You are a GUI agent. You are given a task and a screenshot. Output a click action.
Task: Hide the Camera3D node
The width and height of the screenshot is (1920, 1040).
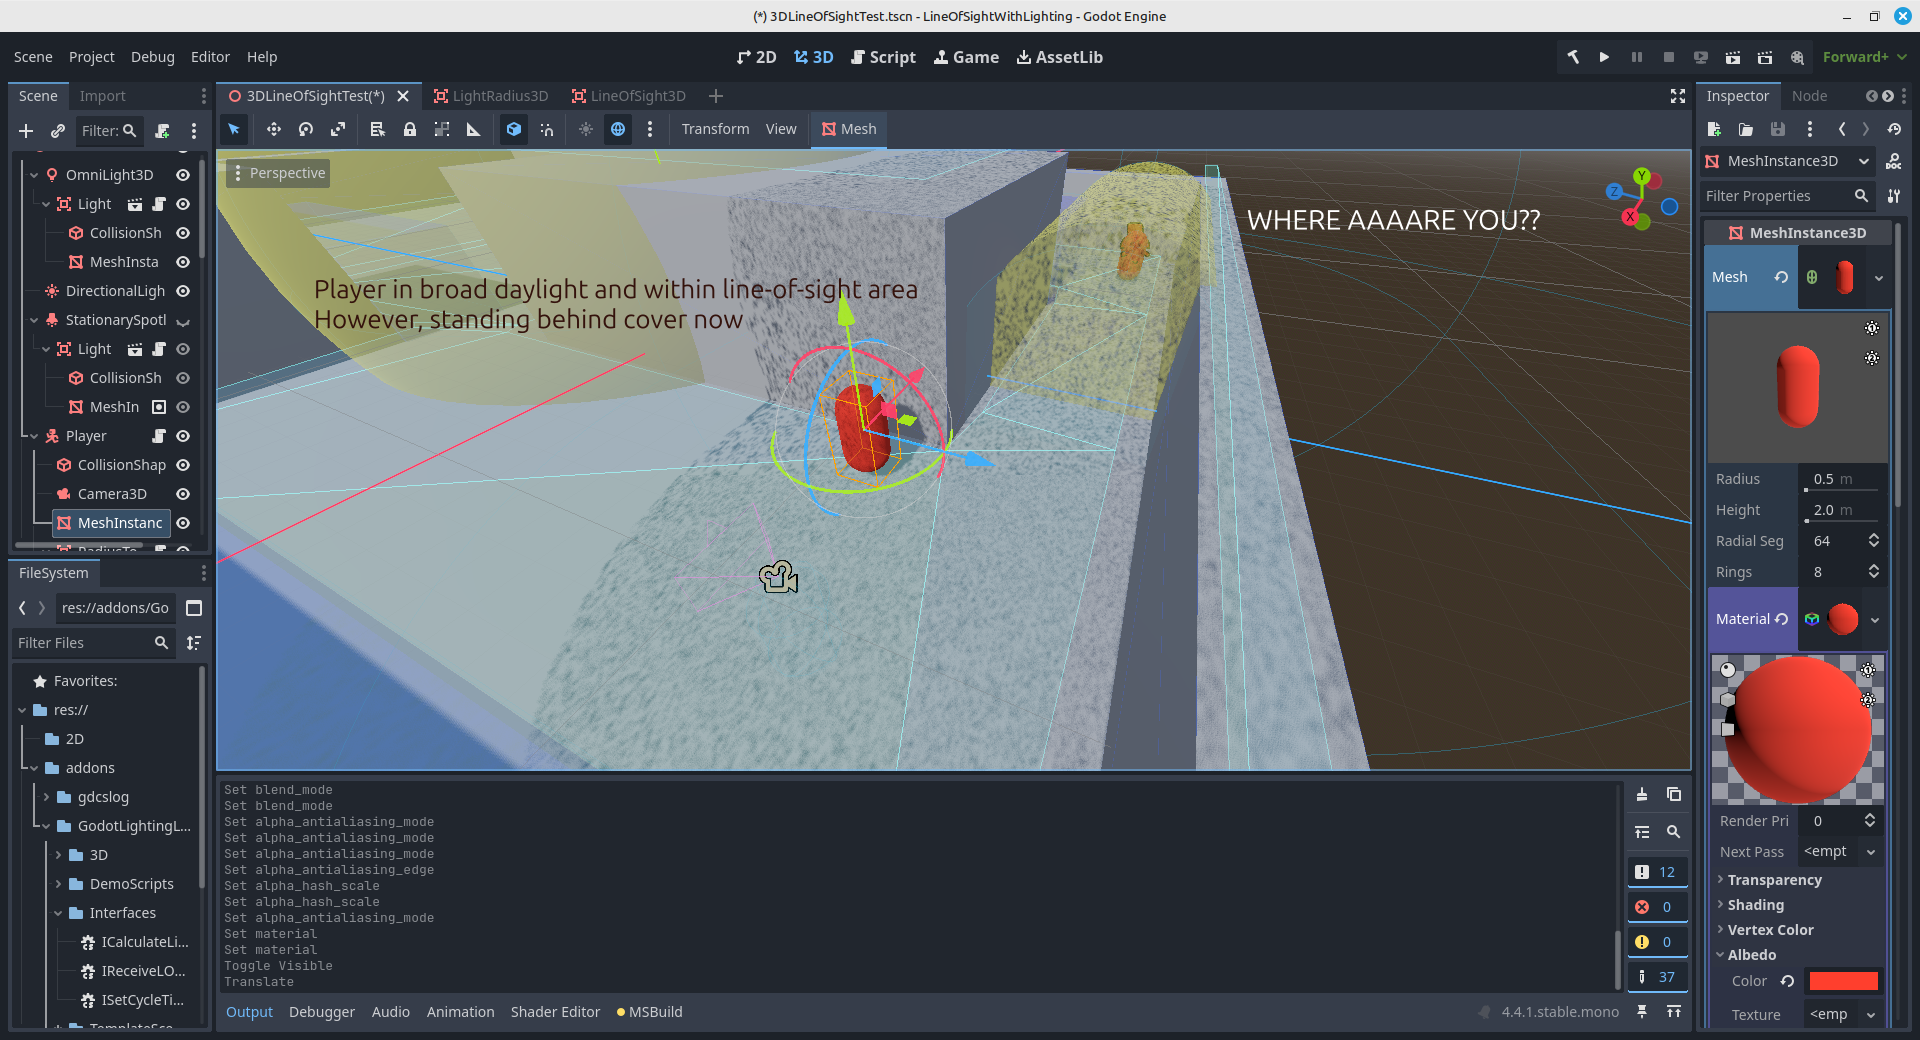pyautogui.click(x=183, y=494)
